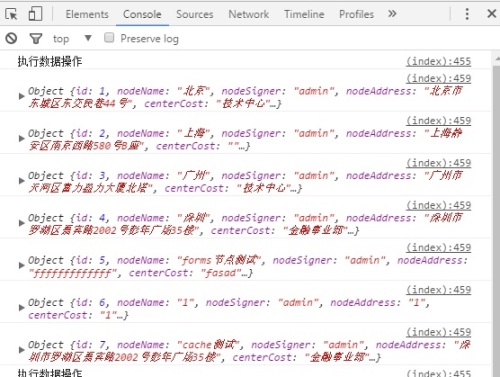The width and height of the screenshot is (500, 377).
Task: Expand the Object with id: 1
Action: click(x=21, y=96)
